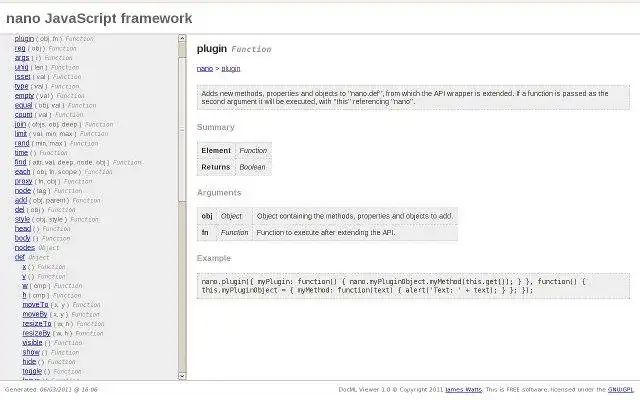The height and width of the screenshot is (400, 640).
Task: Click the sidebar scroll up arrow
Action: click(182, 38)
